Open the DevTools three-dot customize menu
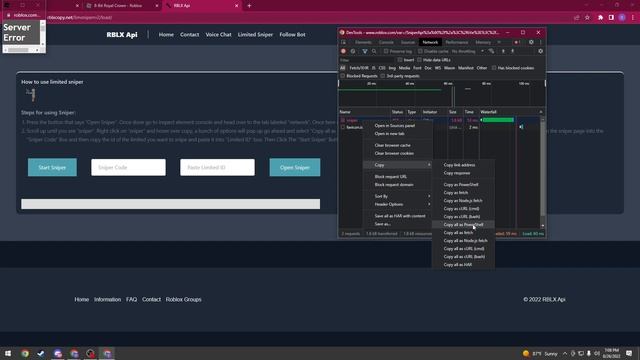This screenshot has height=360, width=640. coord(541,42)
